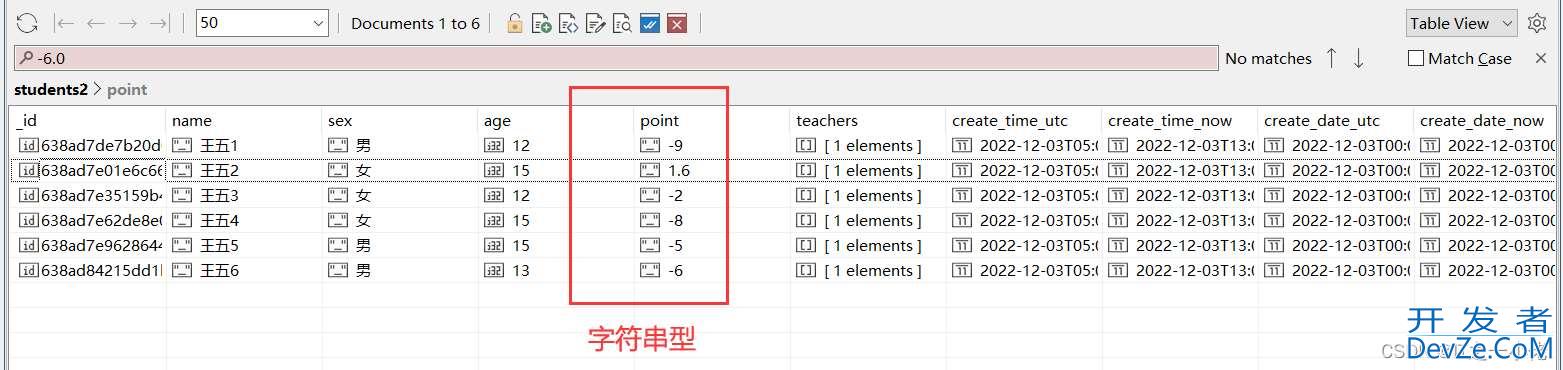Image resolution: width=1563 pixels, height=370 pixels.
Task: Go to the previous page of documents
Action: click(96, 23)
